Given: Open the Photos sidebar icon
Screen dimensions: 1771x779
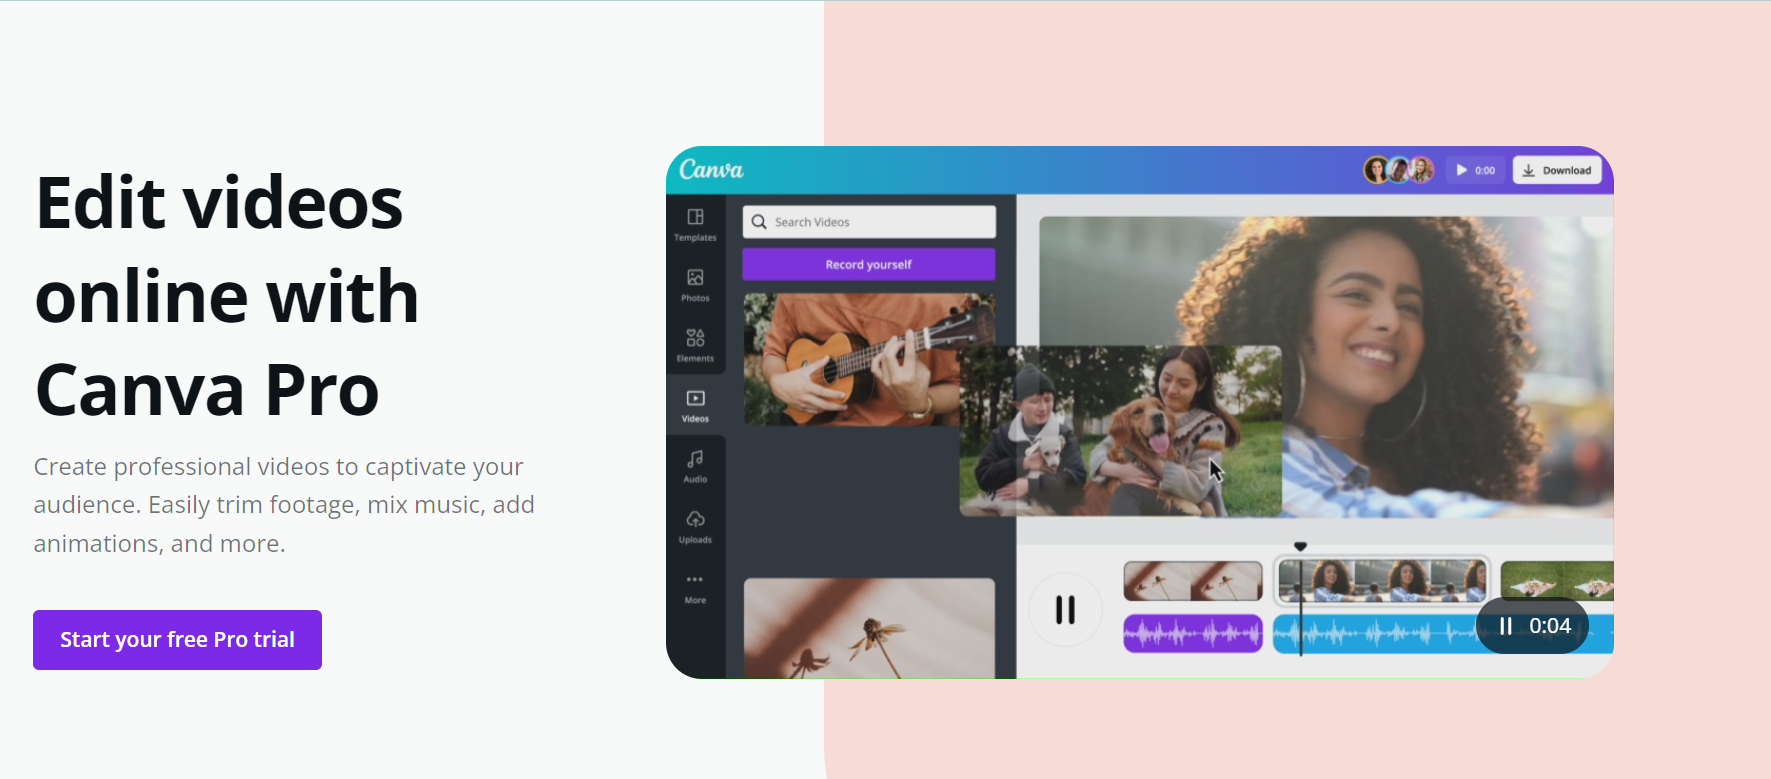Looking at the screenshot, I should click(695, 285).
